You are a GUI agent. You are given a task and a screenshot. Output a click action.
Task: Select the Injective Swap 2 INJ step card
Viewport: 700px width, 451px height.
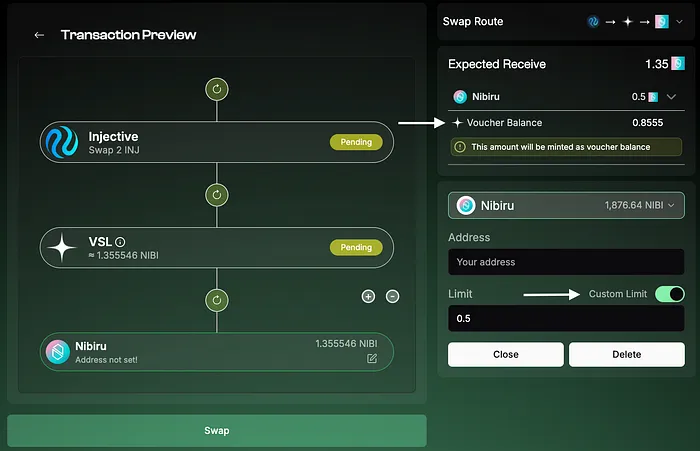pos(217,142)
